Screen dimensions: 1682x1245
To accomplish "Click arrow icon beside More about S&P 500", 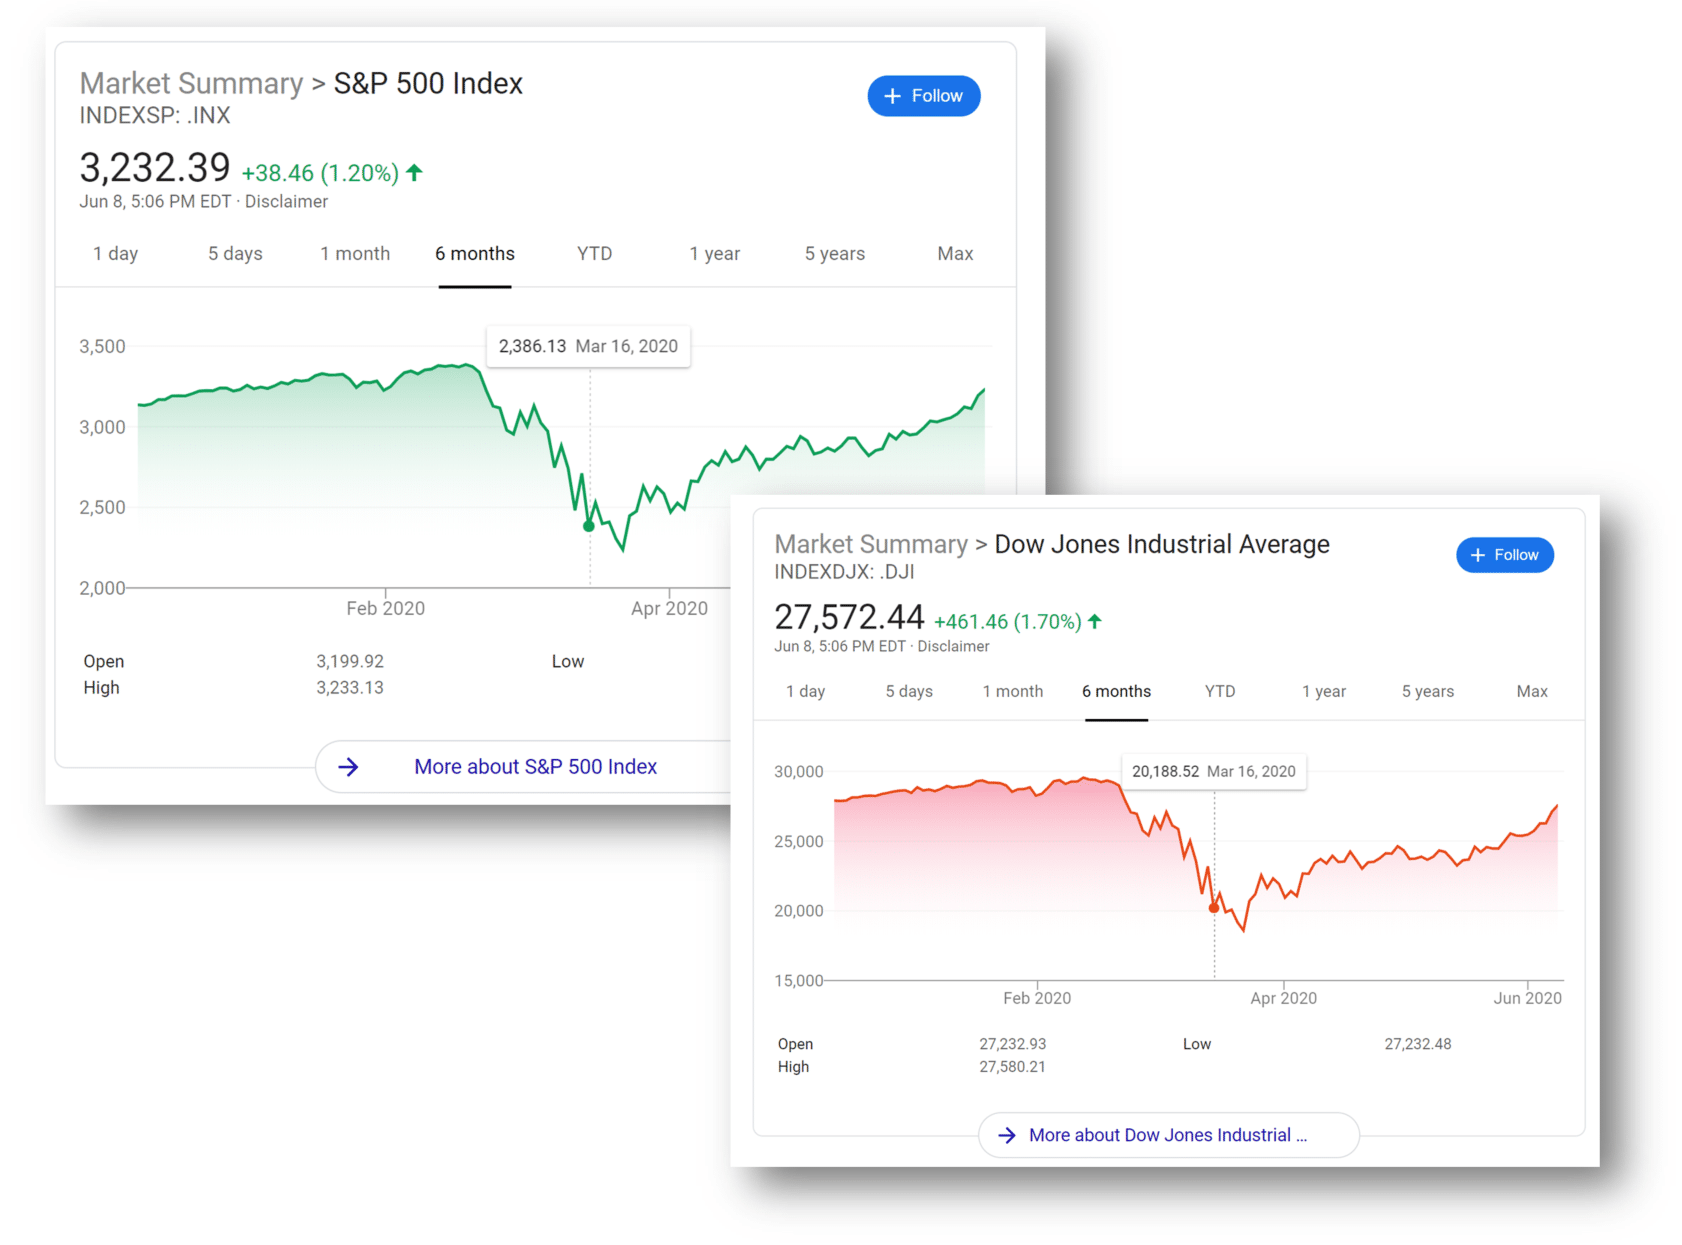I will coord(348,767).
